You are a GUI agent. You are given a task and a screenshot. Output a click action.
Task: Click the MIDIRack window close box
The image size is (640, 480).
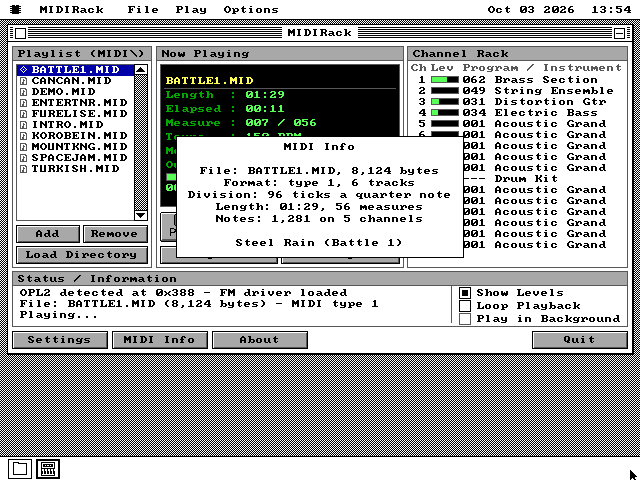click(20, 33)
